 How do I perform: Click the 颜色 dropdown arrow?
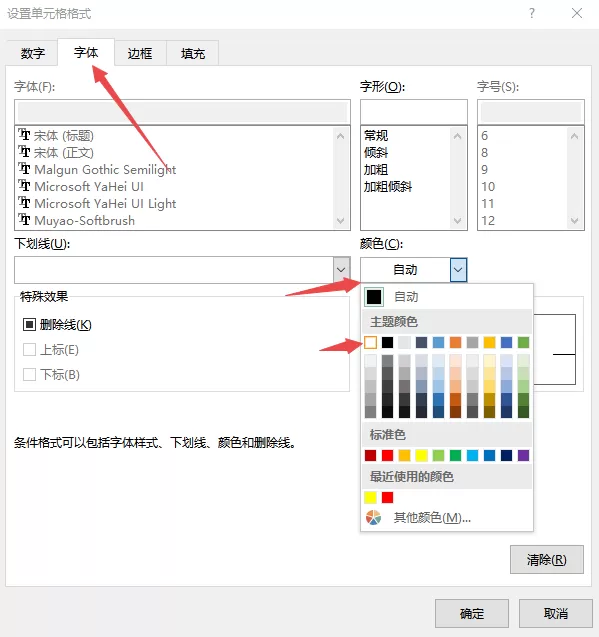point(458,270)
